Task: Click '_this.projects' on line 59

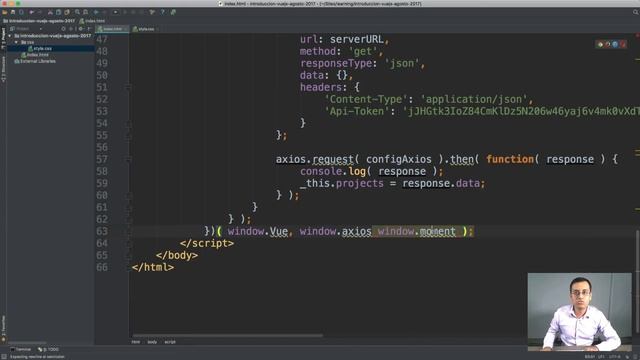Action: tap(342, 183)
